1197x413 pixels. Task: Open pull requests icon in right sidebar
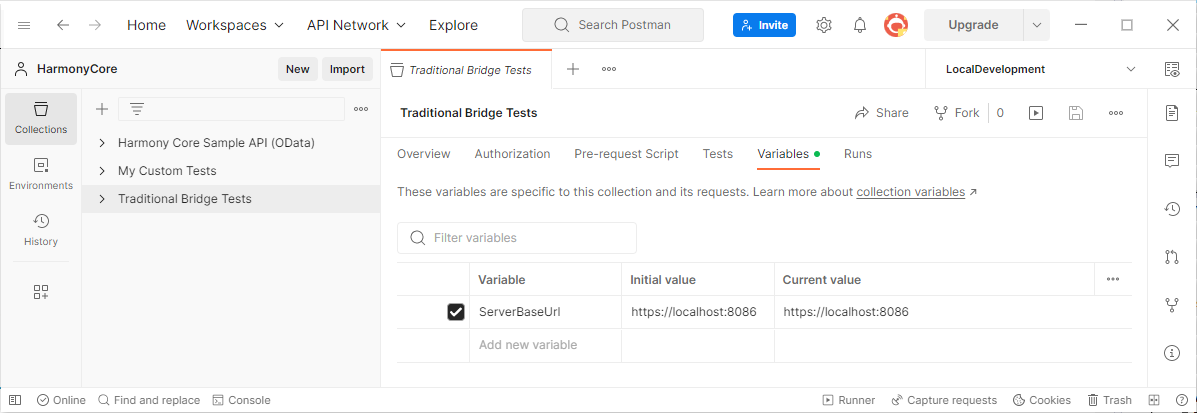(1172, 257)
